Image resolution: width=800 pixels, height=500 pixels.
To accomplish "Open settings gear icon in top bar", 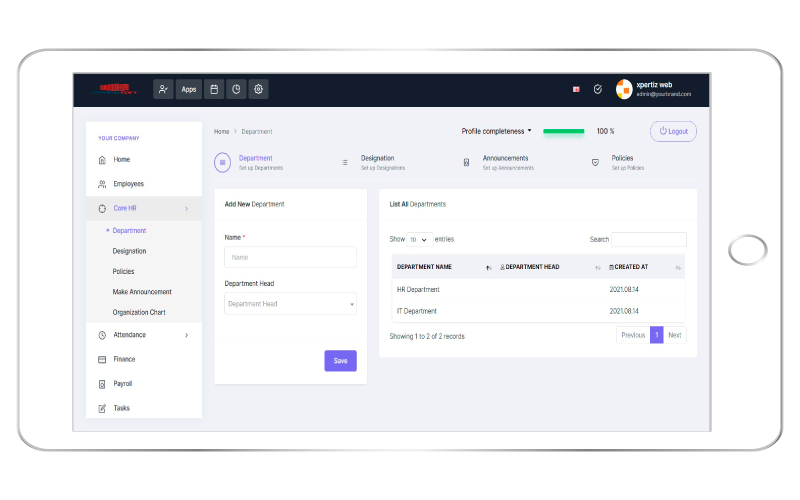I will (x=258, y=89).
